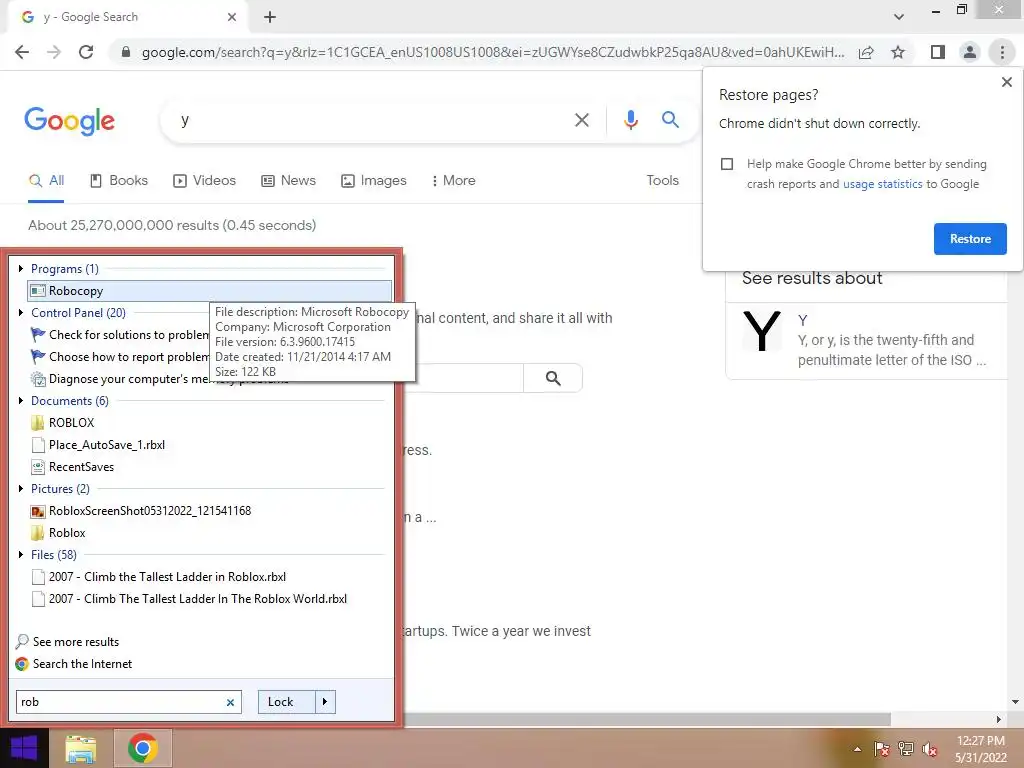Open File Explorer from the taskbar
The height and width of the screenshot is (768, 1024).
[x=80, y=748]
